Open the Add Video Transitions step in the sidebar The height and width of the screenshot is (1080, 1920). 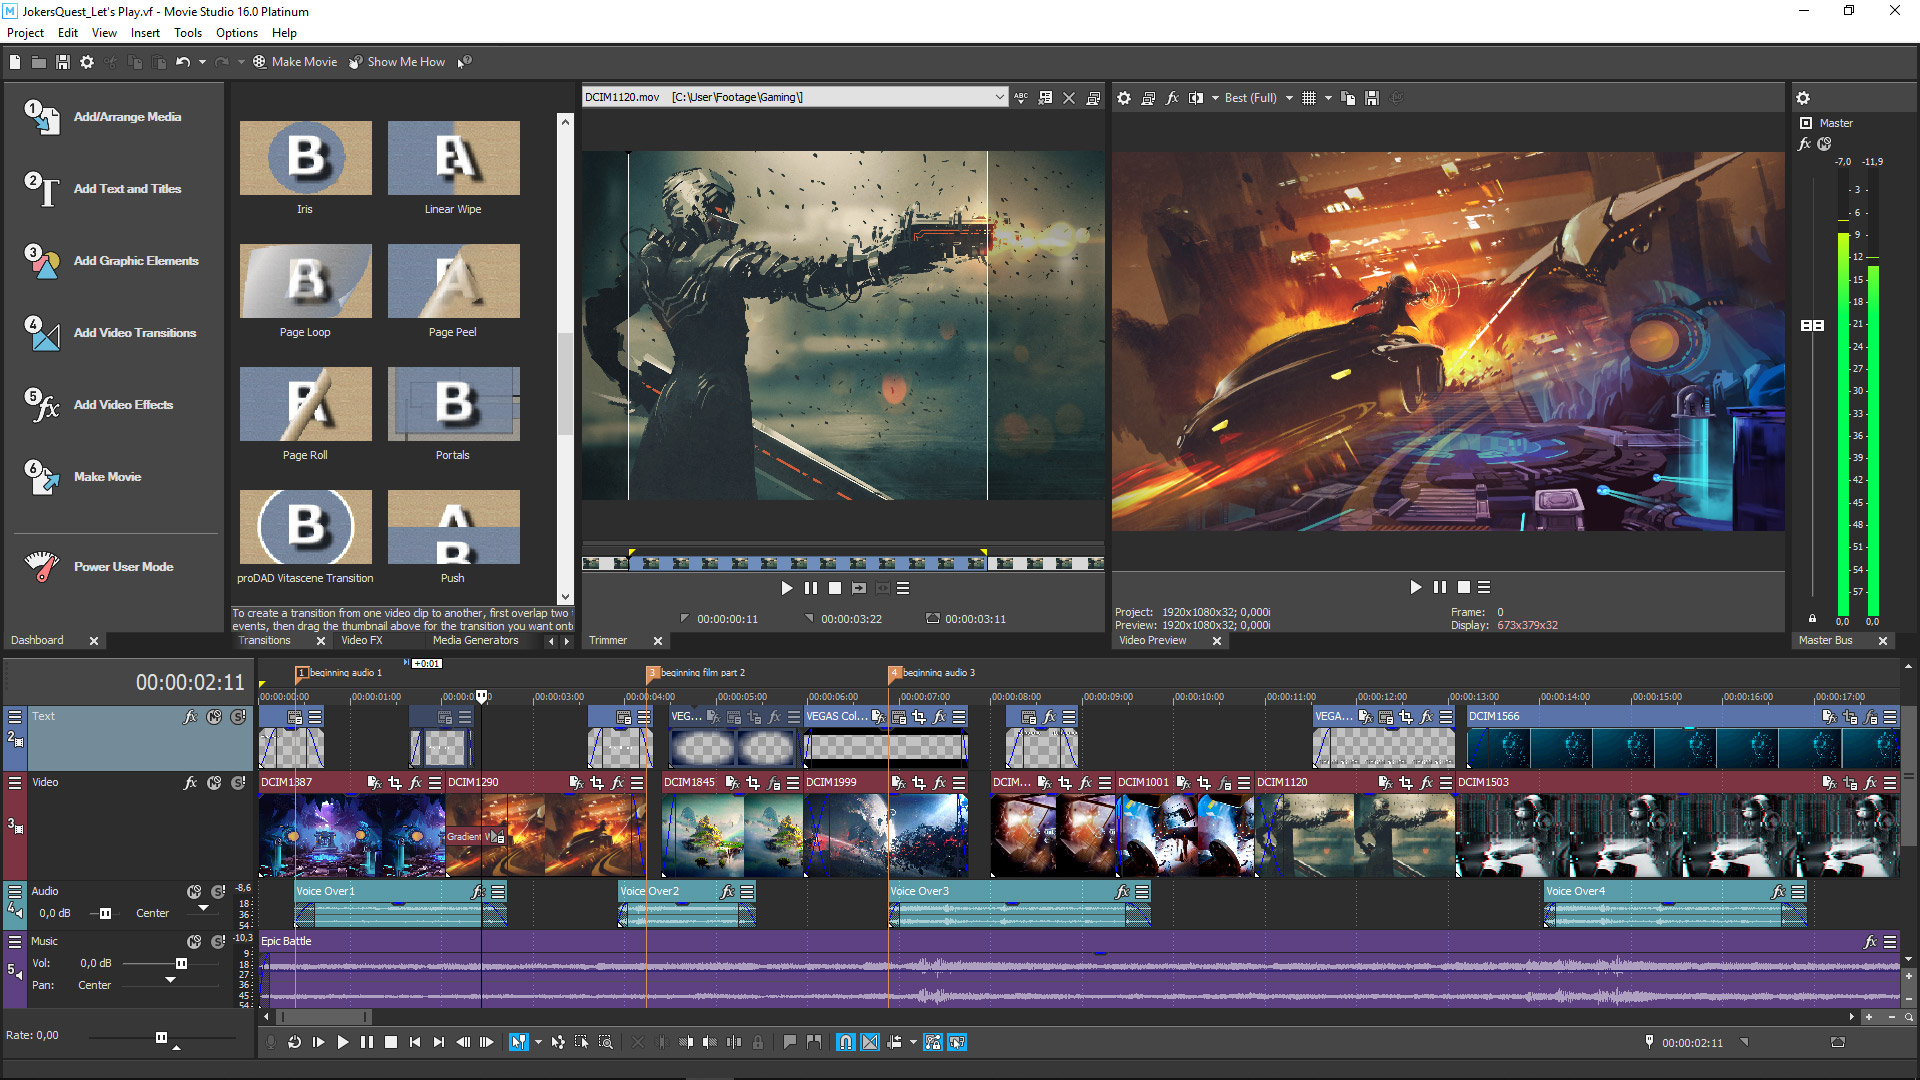click(x=135, y=333)
